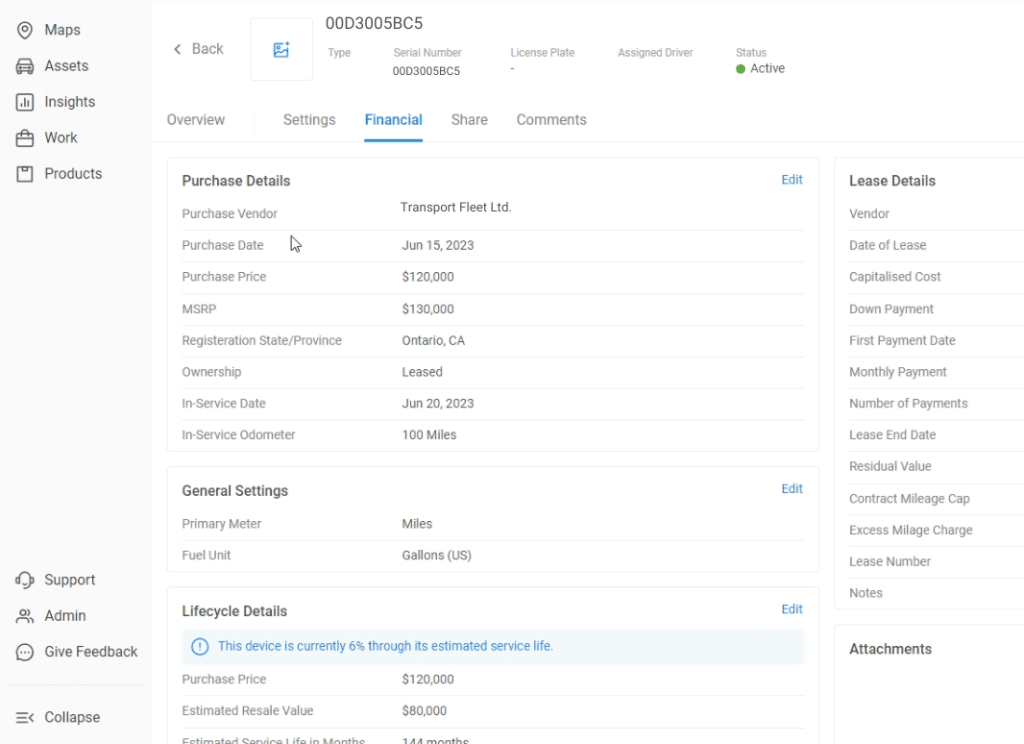Edit the Lifecycle Details section

click(x=792, y=609)
